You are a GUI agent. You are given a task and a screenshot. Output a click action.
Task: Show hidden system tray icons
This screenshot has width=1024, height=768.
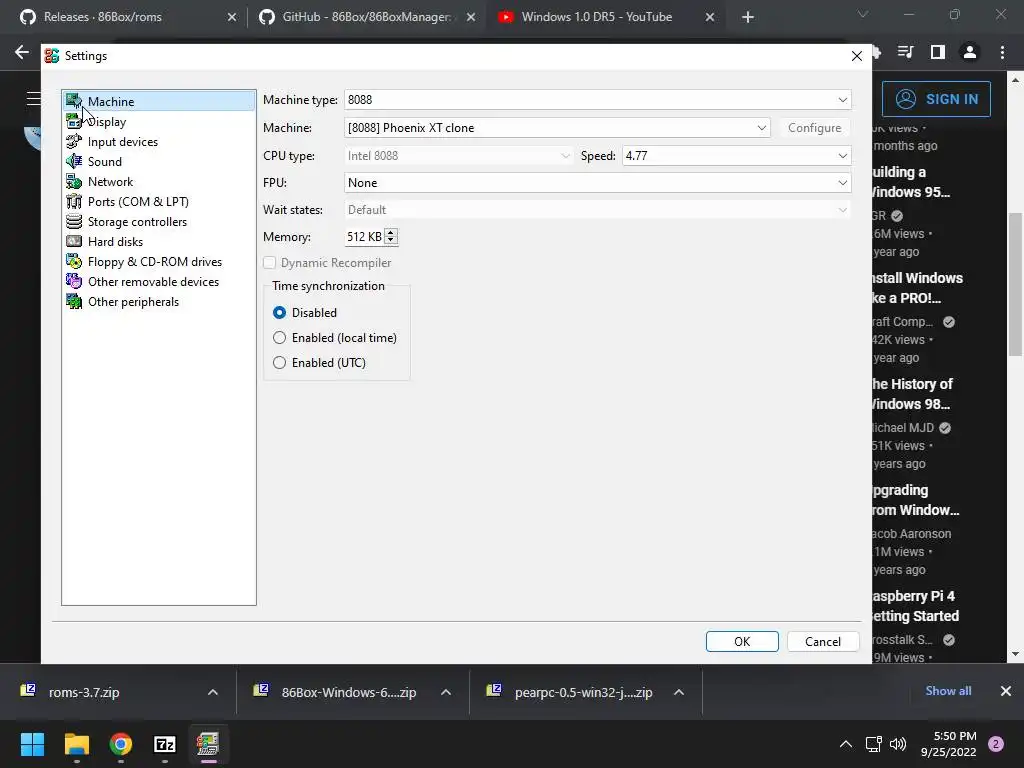[846, 744]
